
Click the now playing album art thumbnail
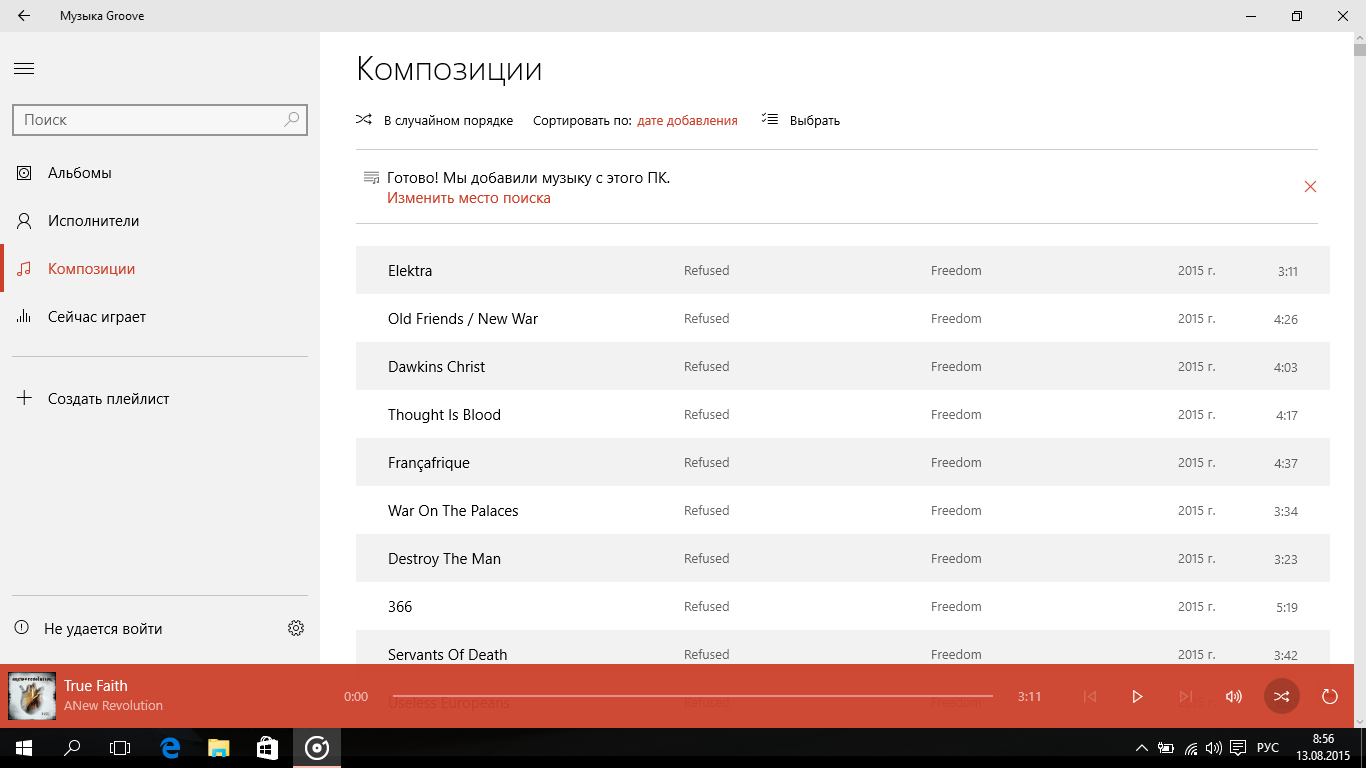(32, 696)
